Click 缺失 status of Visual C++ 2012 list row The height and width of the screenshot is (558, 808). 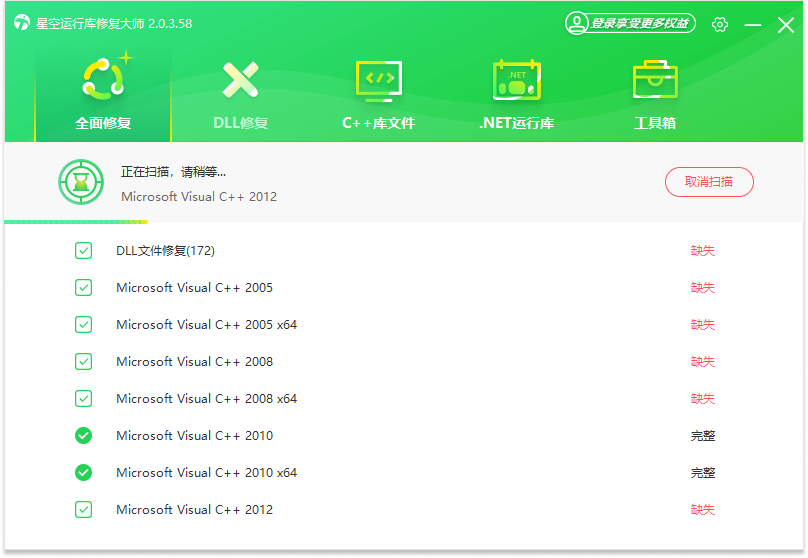[x=703, y=510]
